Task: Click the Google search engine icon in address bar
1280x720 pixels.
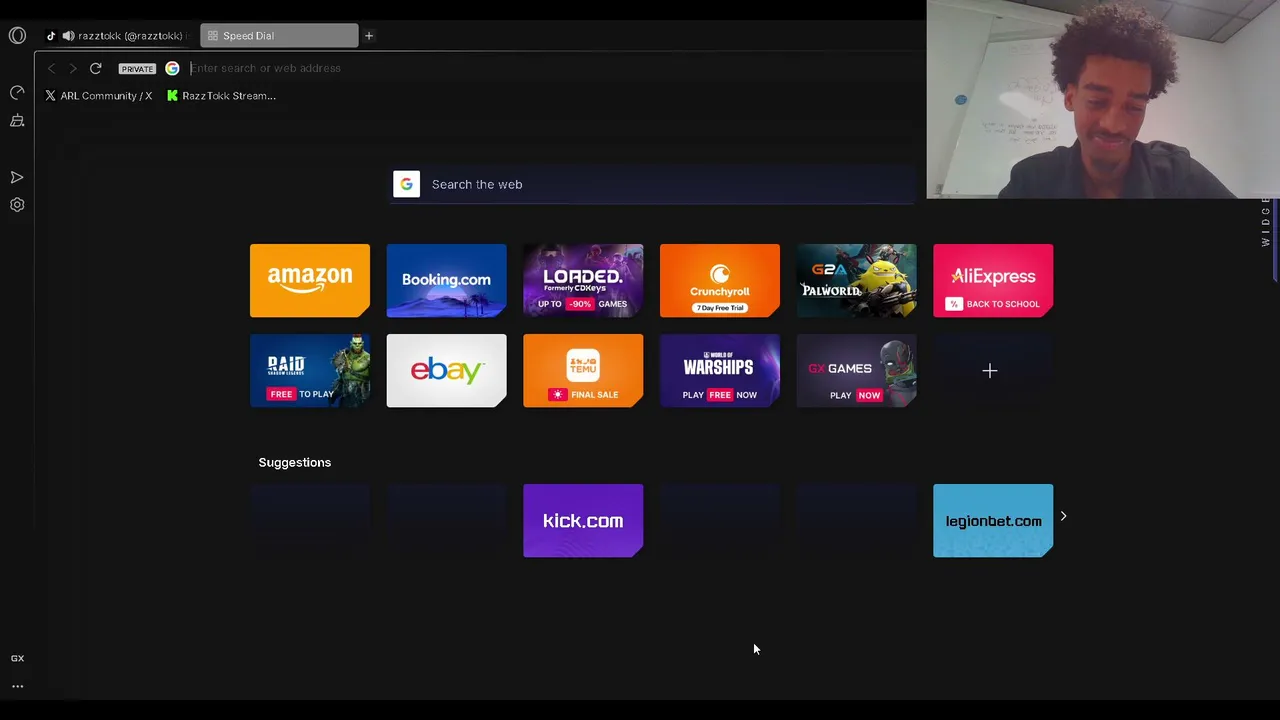Action: coord(172,68)
